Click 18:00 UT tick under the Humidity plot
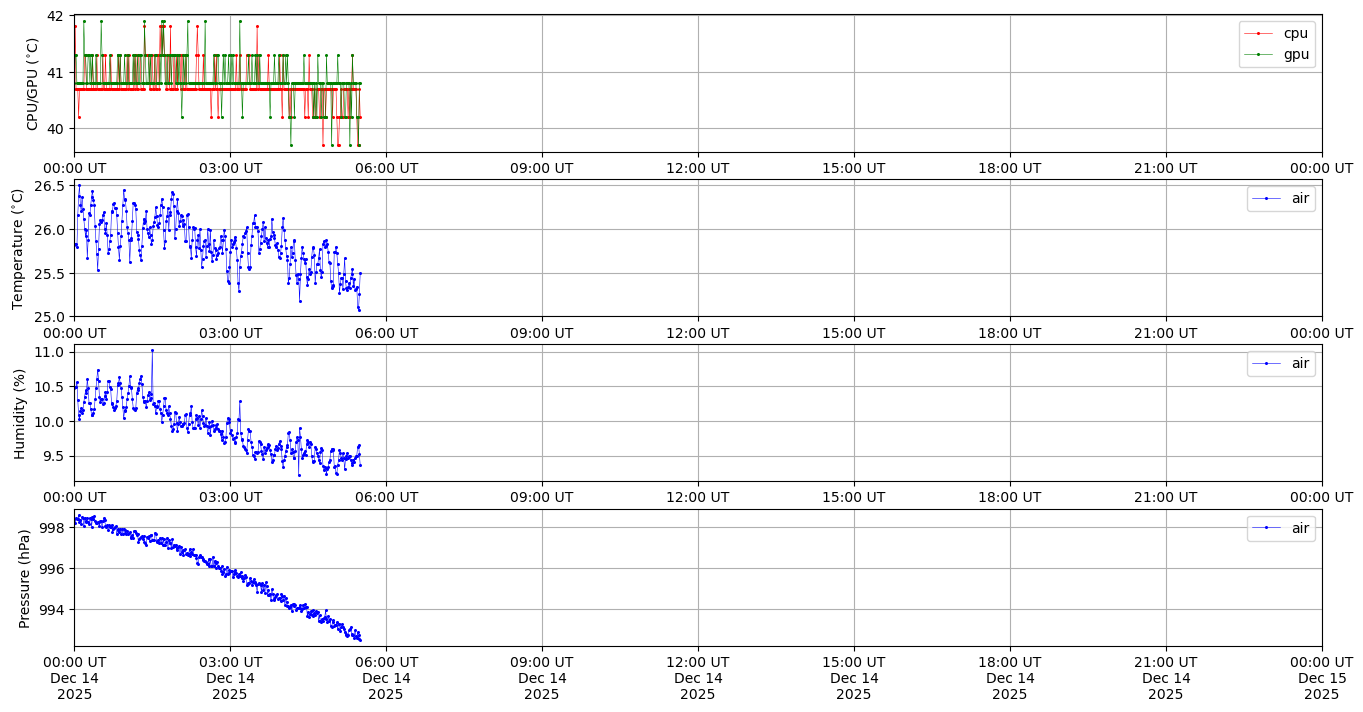 point(1009,497)
